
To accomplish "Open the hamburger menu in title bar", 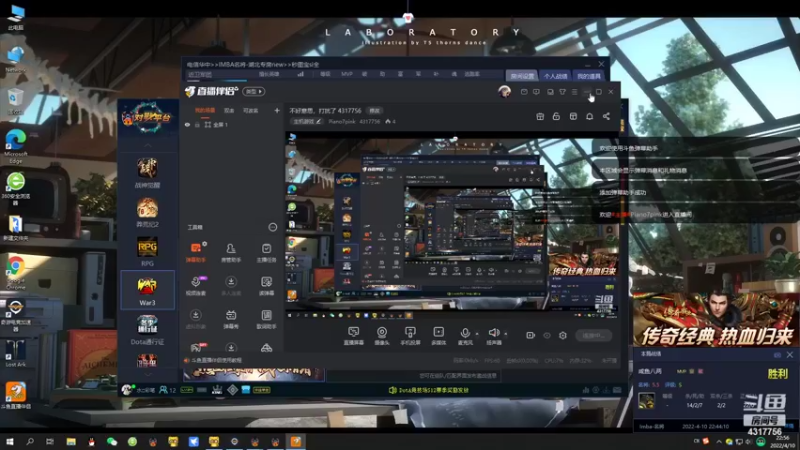I will [574, 92].
